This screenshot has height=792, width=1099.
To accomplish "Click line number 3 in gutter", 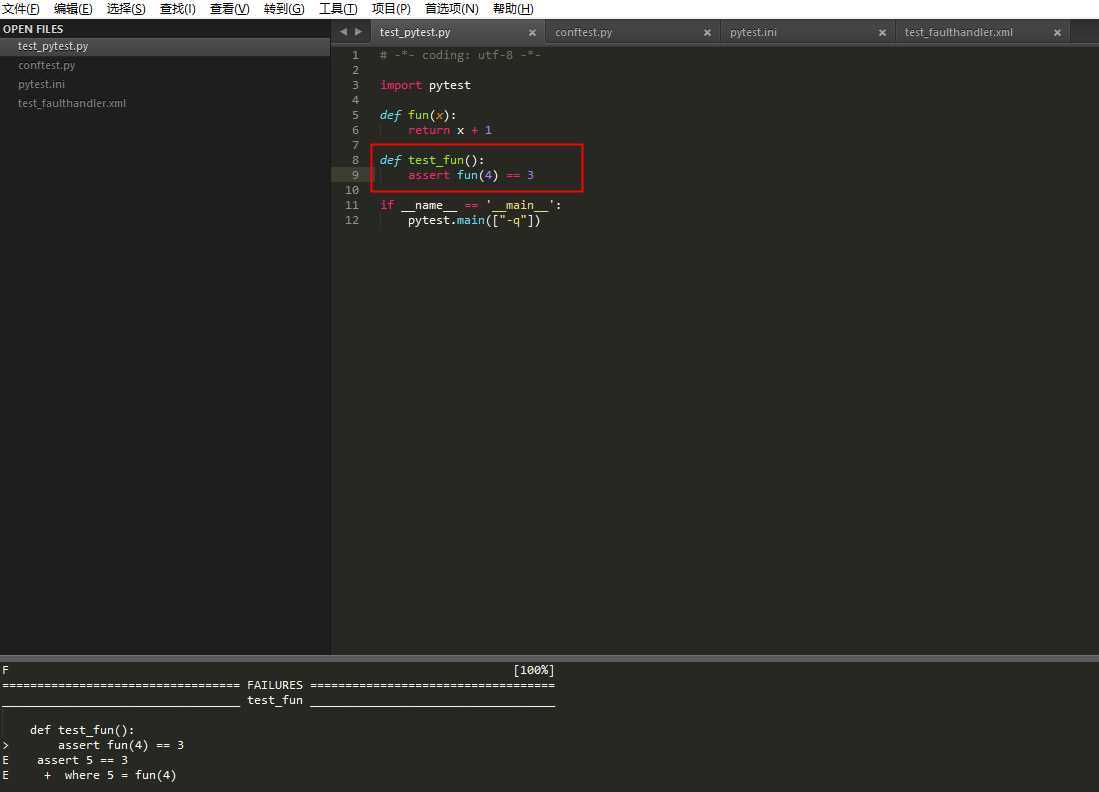I will tap(355, 86).
